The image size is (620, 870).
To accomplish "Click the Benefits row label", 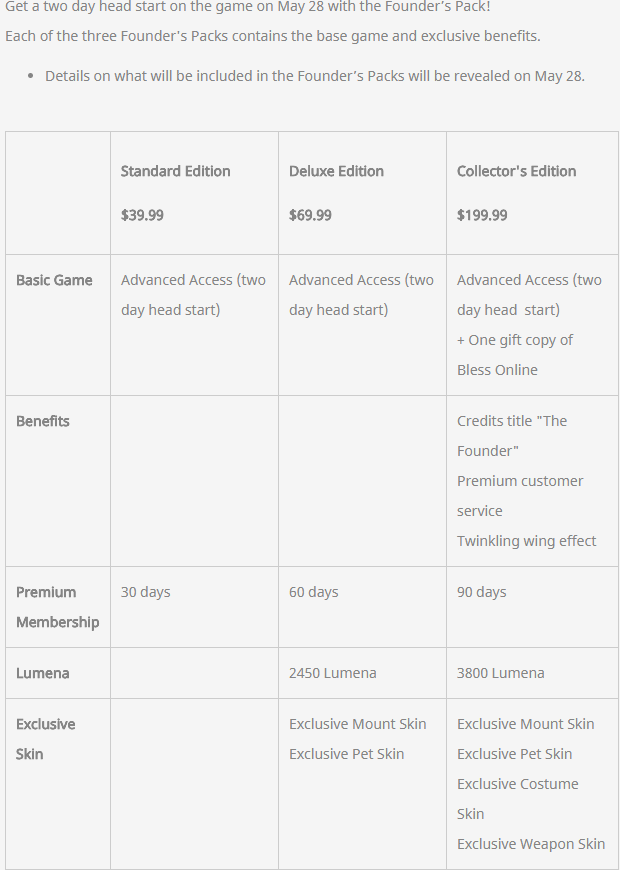I will click(43, 421).
